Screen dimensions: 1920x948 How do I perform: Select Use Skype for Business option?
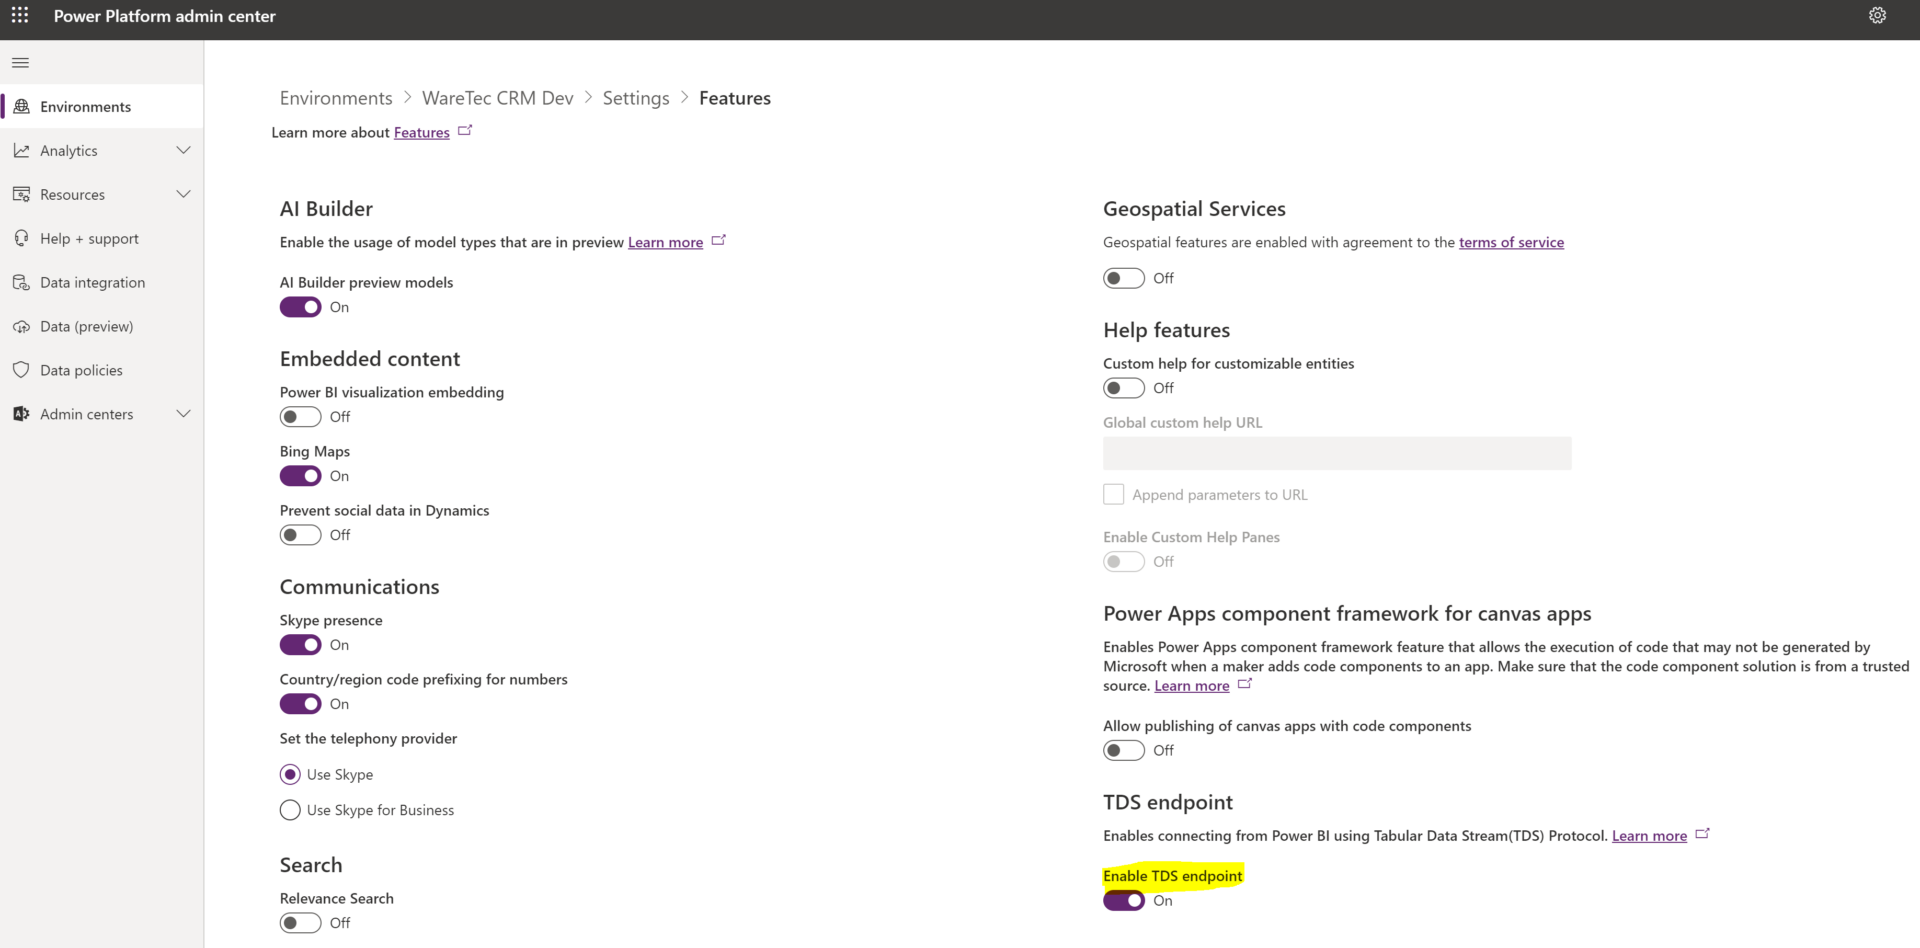(x=290, y=810)
